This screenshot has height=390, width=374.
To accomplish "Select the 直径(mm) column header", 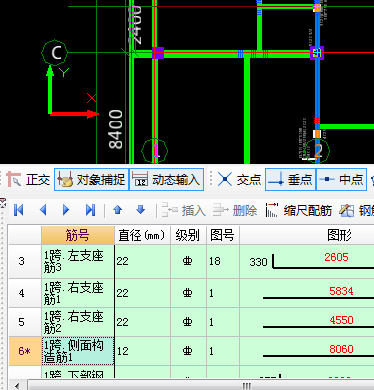I will click(x=142, y=235).
